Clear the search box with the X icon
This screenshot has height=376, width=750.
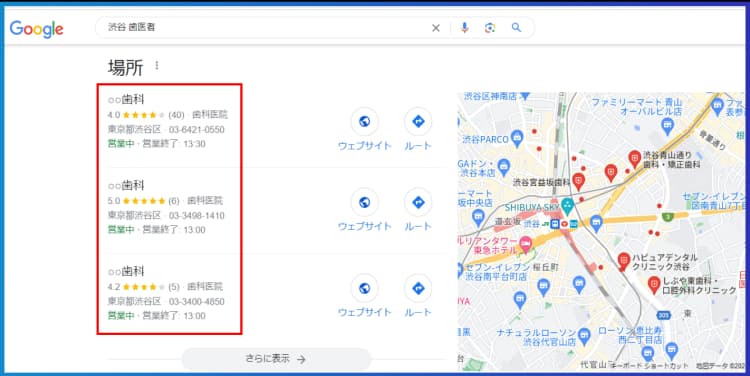coord(436,28)
